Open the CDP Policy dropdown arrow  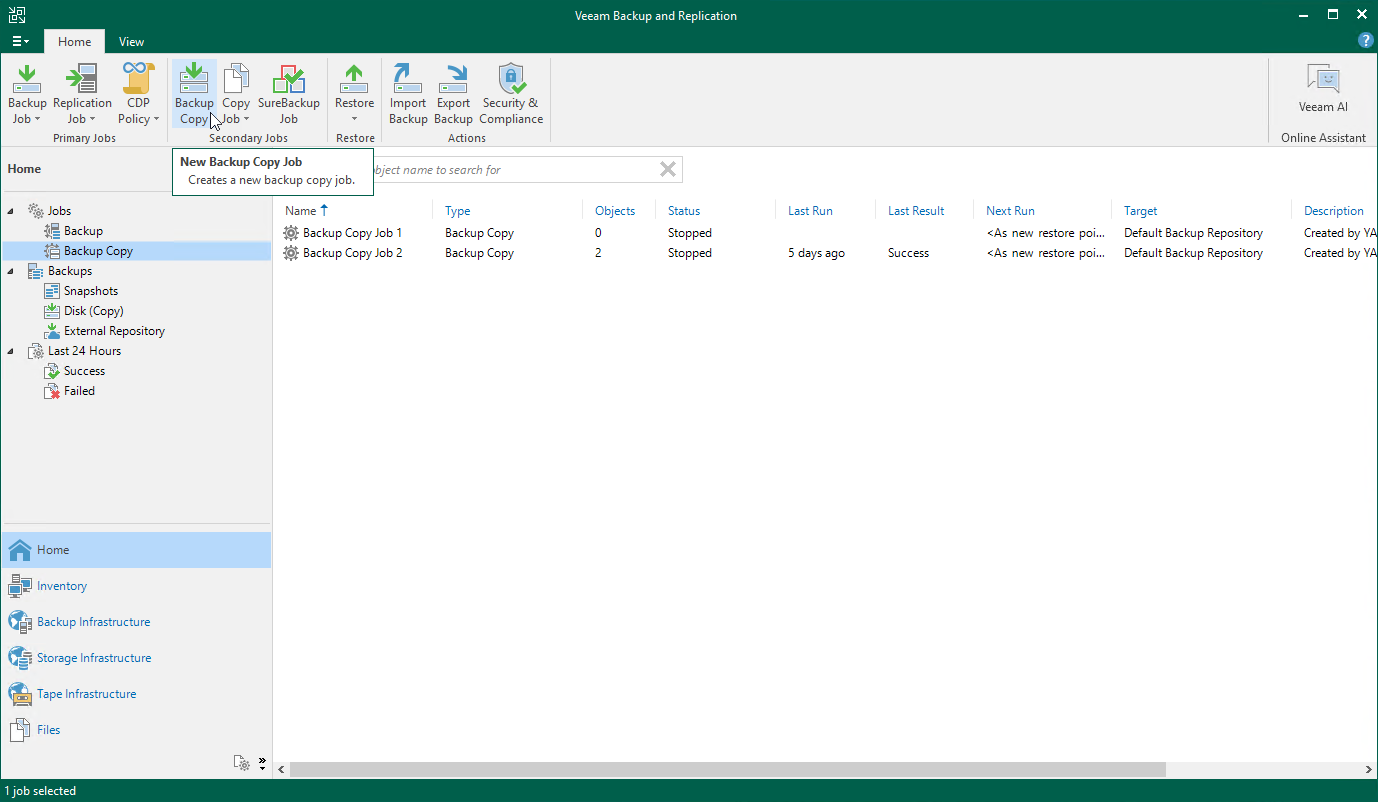(x=156, y=119)
